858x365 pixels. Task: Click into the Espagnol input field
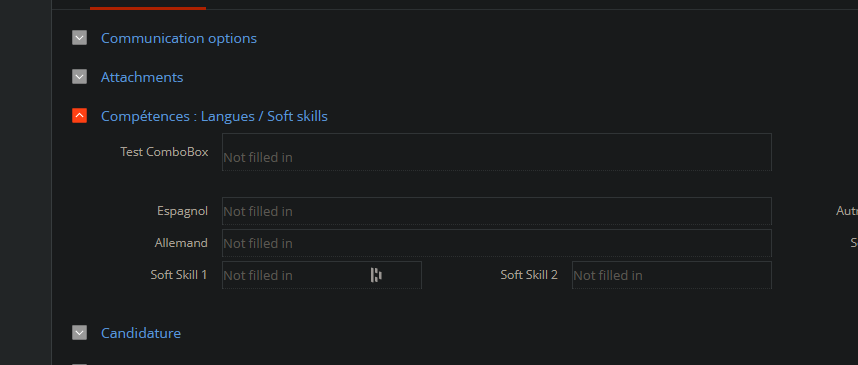(x=497, y=211)
